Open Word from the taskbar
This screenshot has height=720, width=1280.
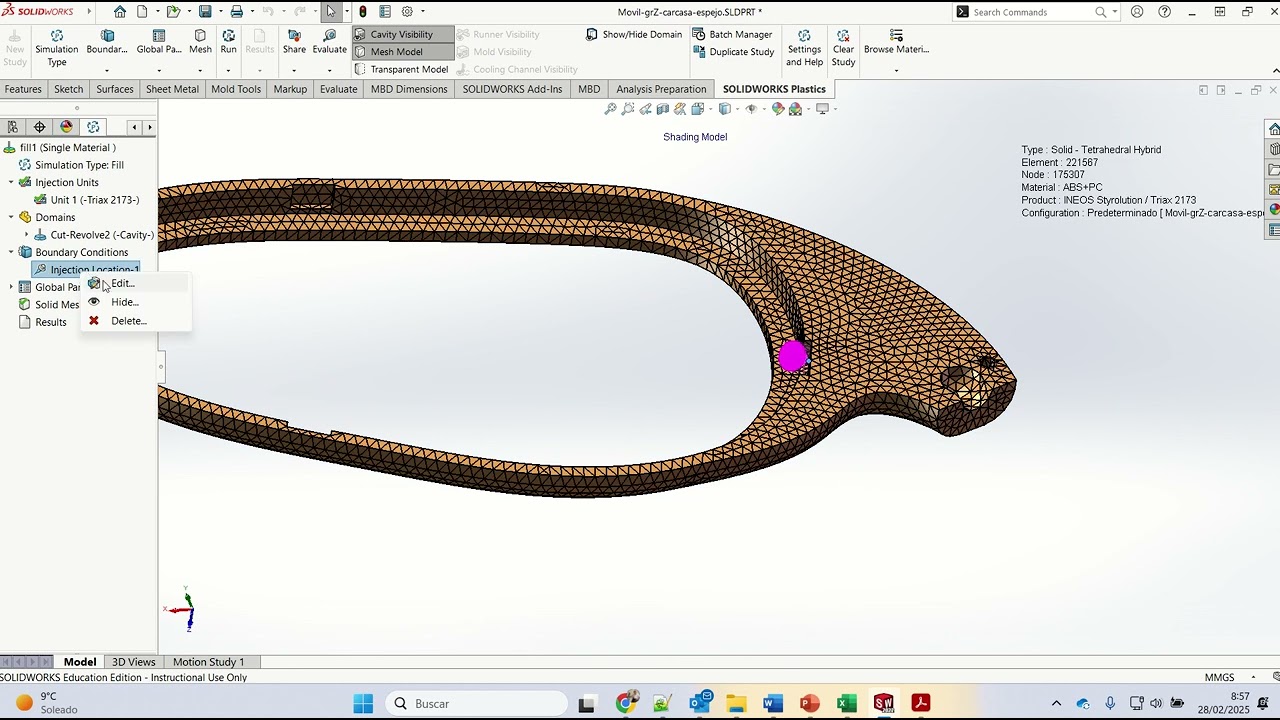[x=772, y=704]
